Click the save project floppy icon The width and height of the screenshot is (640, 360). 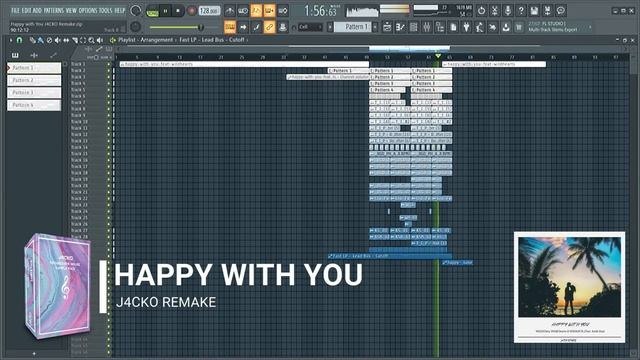click(534, 11)
